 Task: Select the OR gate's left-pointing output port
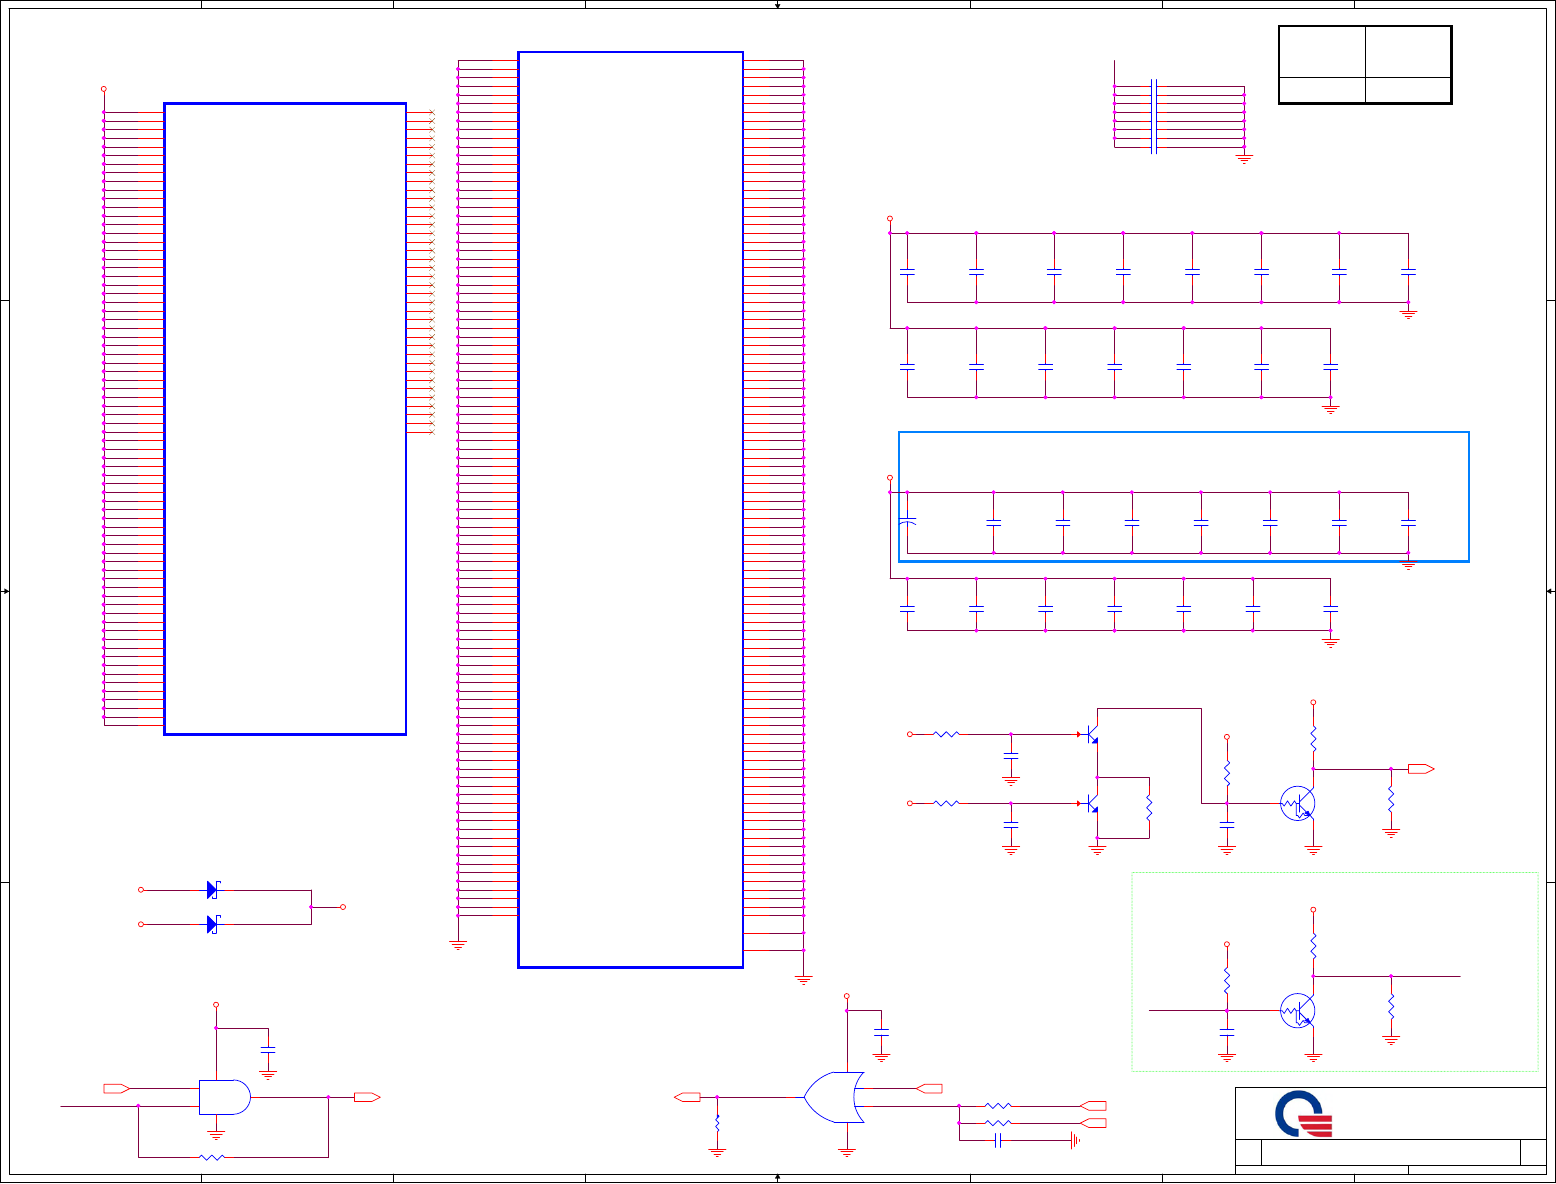(x=687, y=1097)
